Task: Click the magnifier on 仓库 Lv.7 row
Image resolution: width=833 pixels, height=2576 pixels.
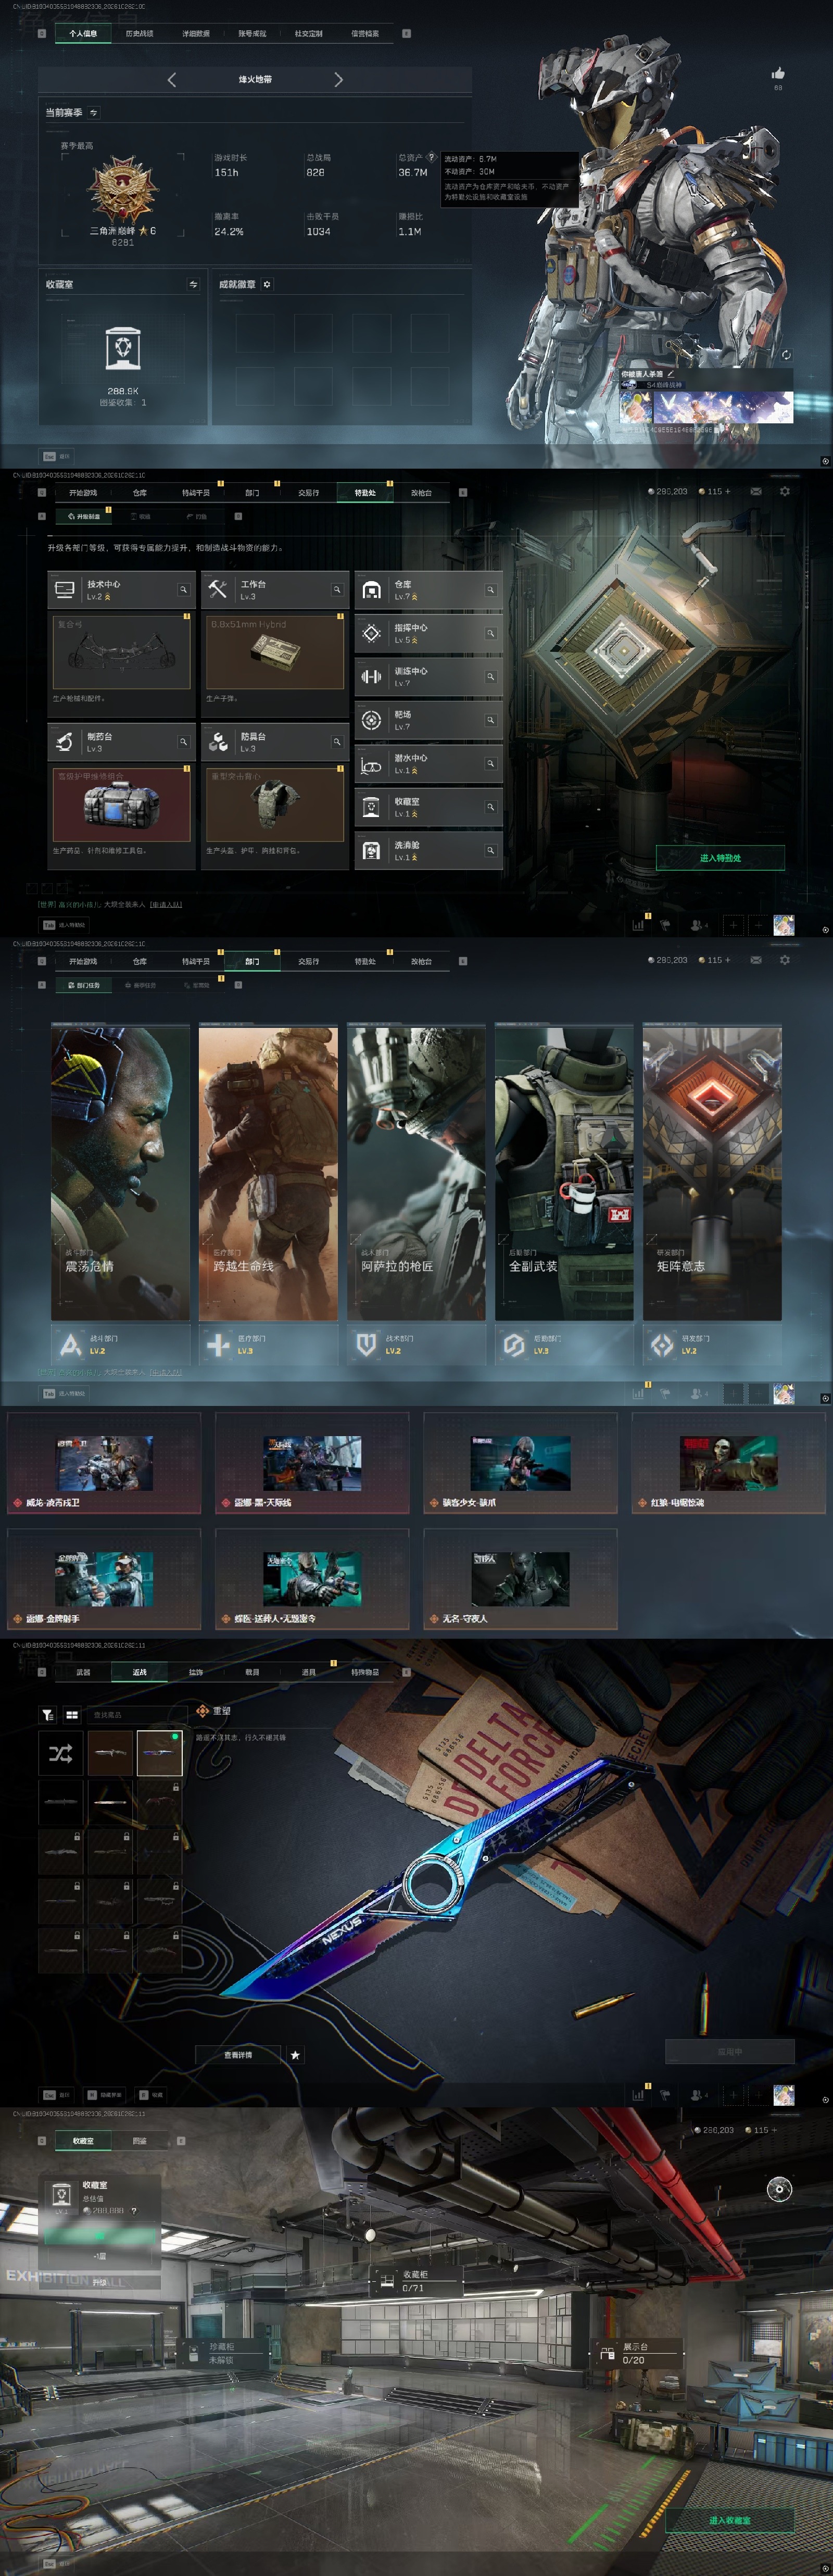Action: click(490, 590)
